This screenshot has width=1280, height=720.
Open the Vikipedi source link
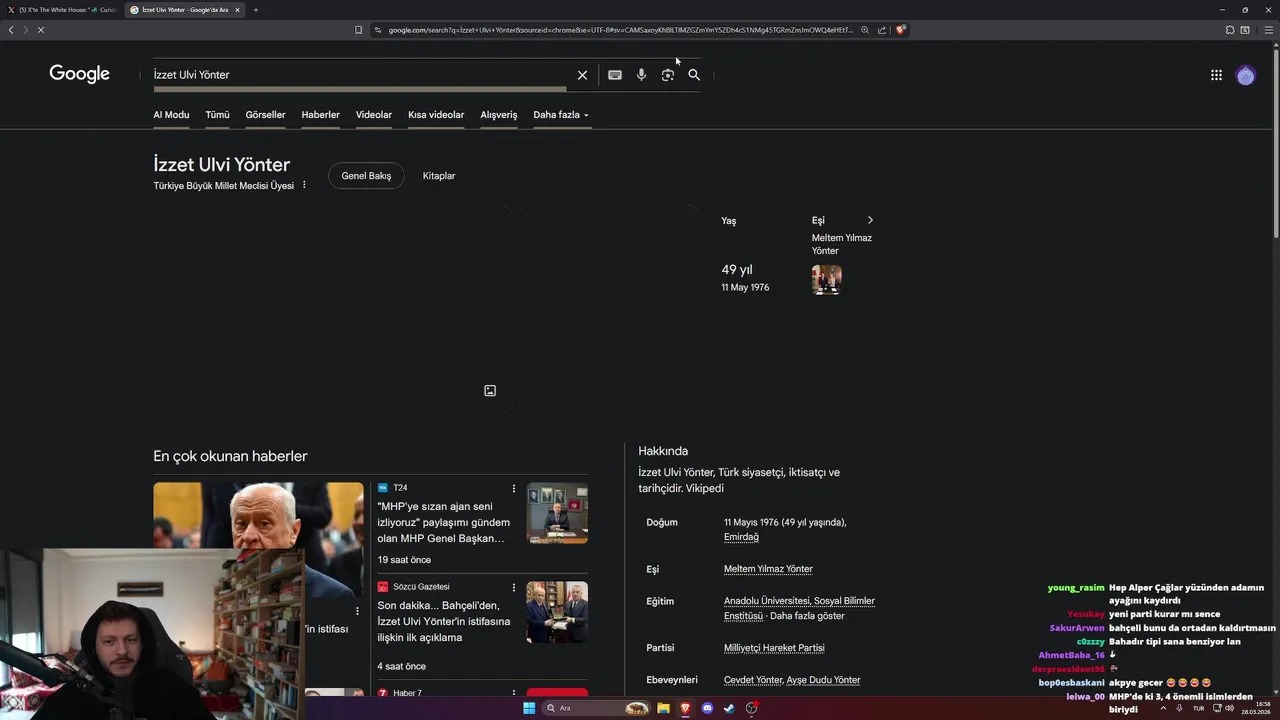pos(704,489)
